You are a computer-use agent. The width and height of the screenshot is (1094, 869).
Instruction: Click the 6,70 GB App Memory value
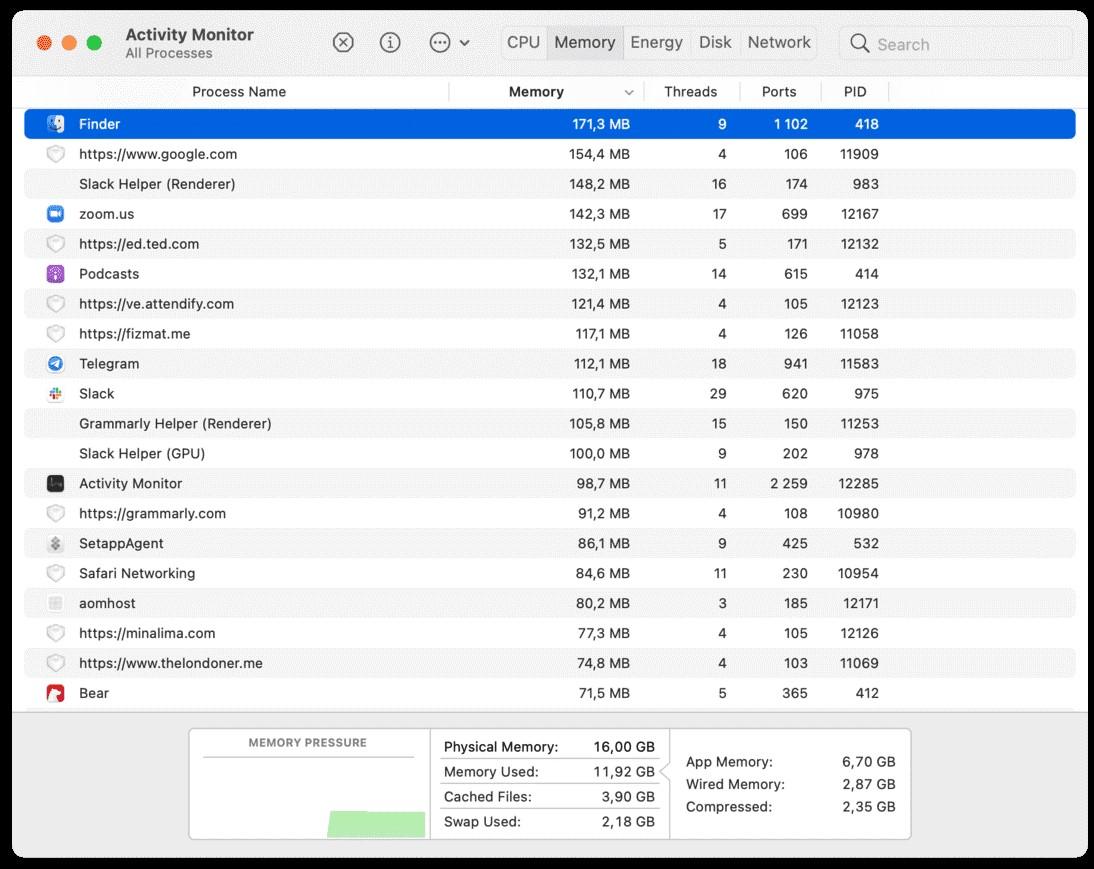(x=868, y=762)
